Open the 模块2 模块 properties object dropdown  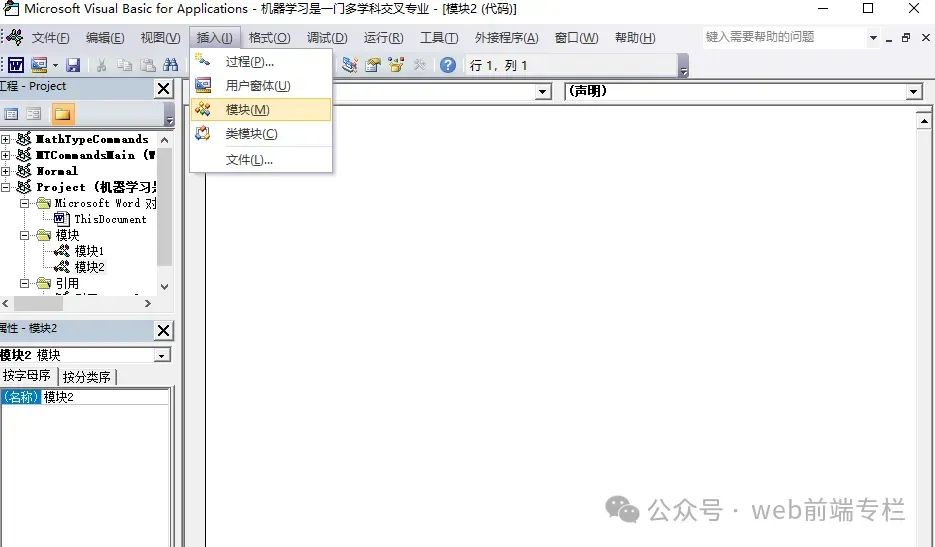[161, 356]
